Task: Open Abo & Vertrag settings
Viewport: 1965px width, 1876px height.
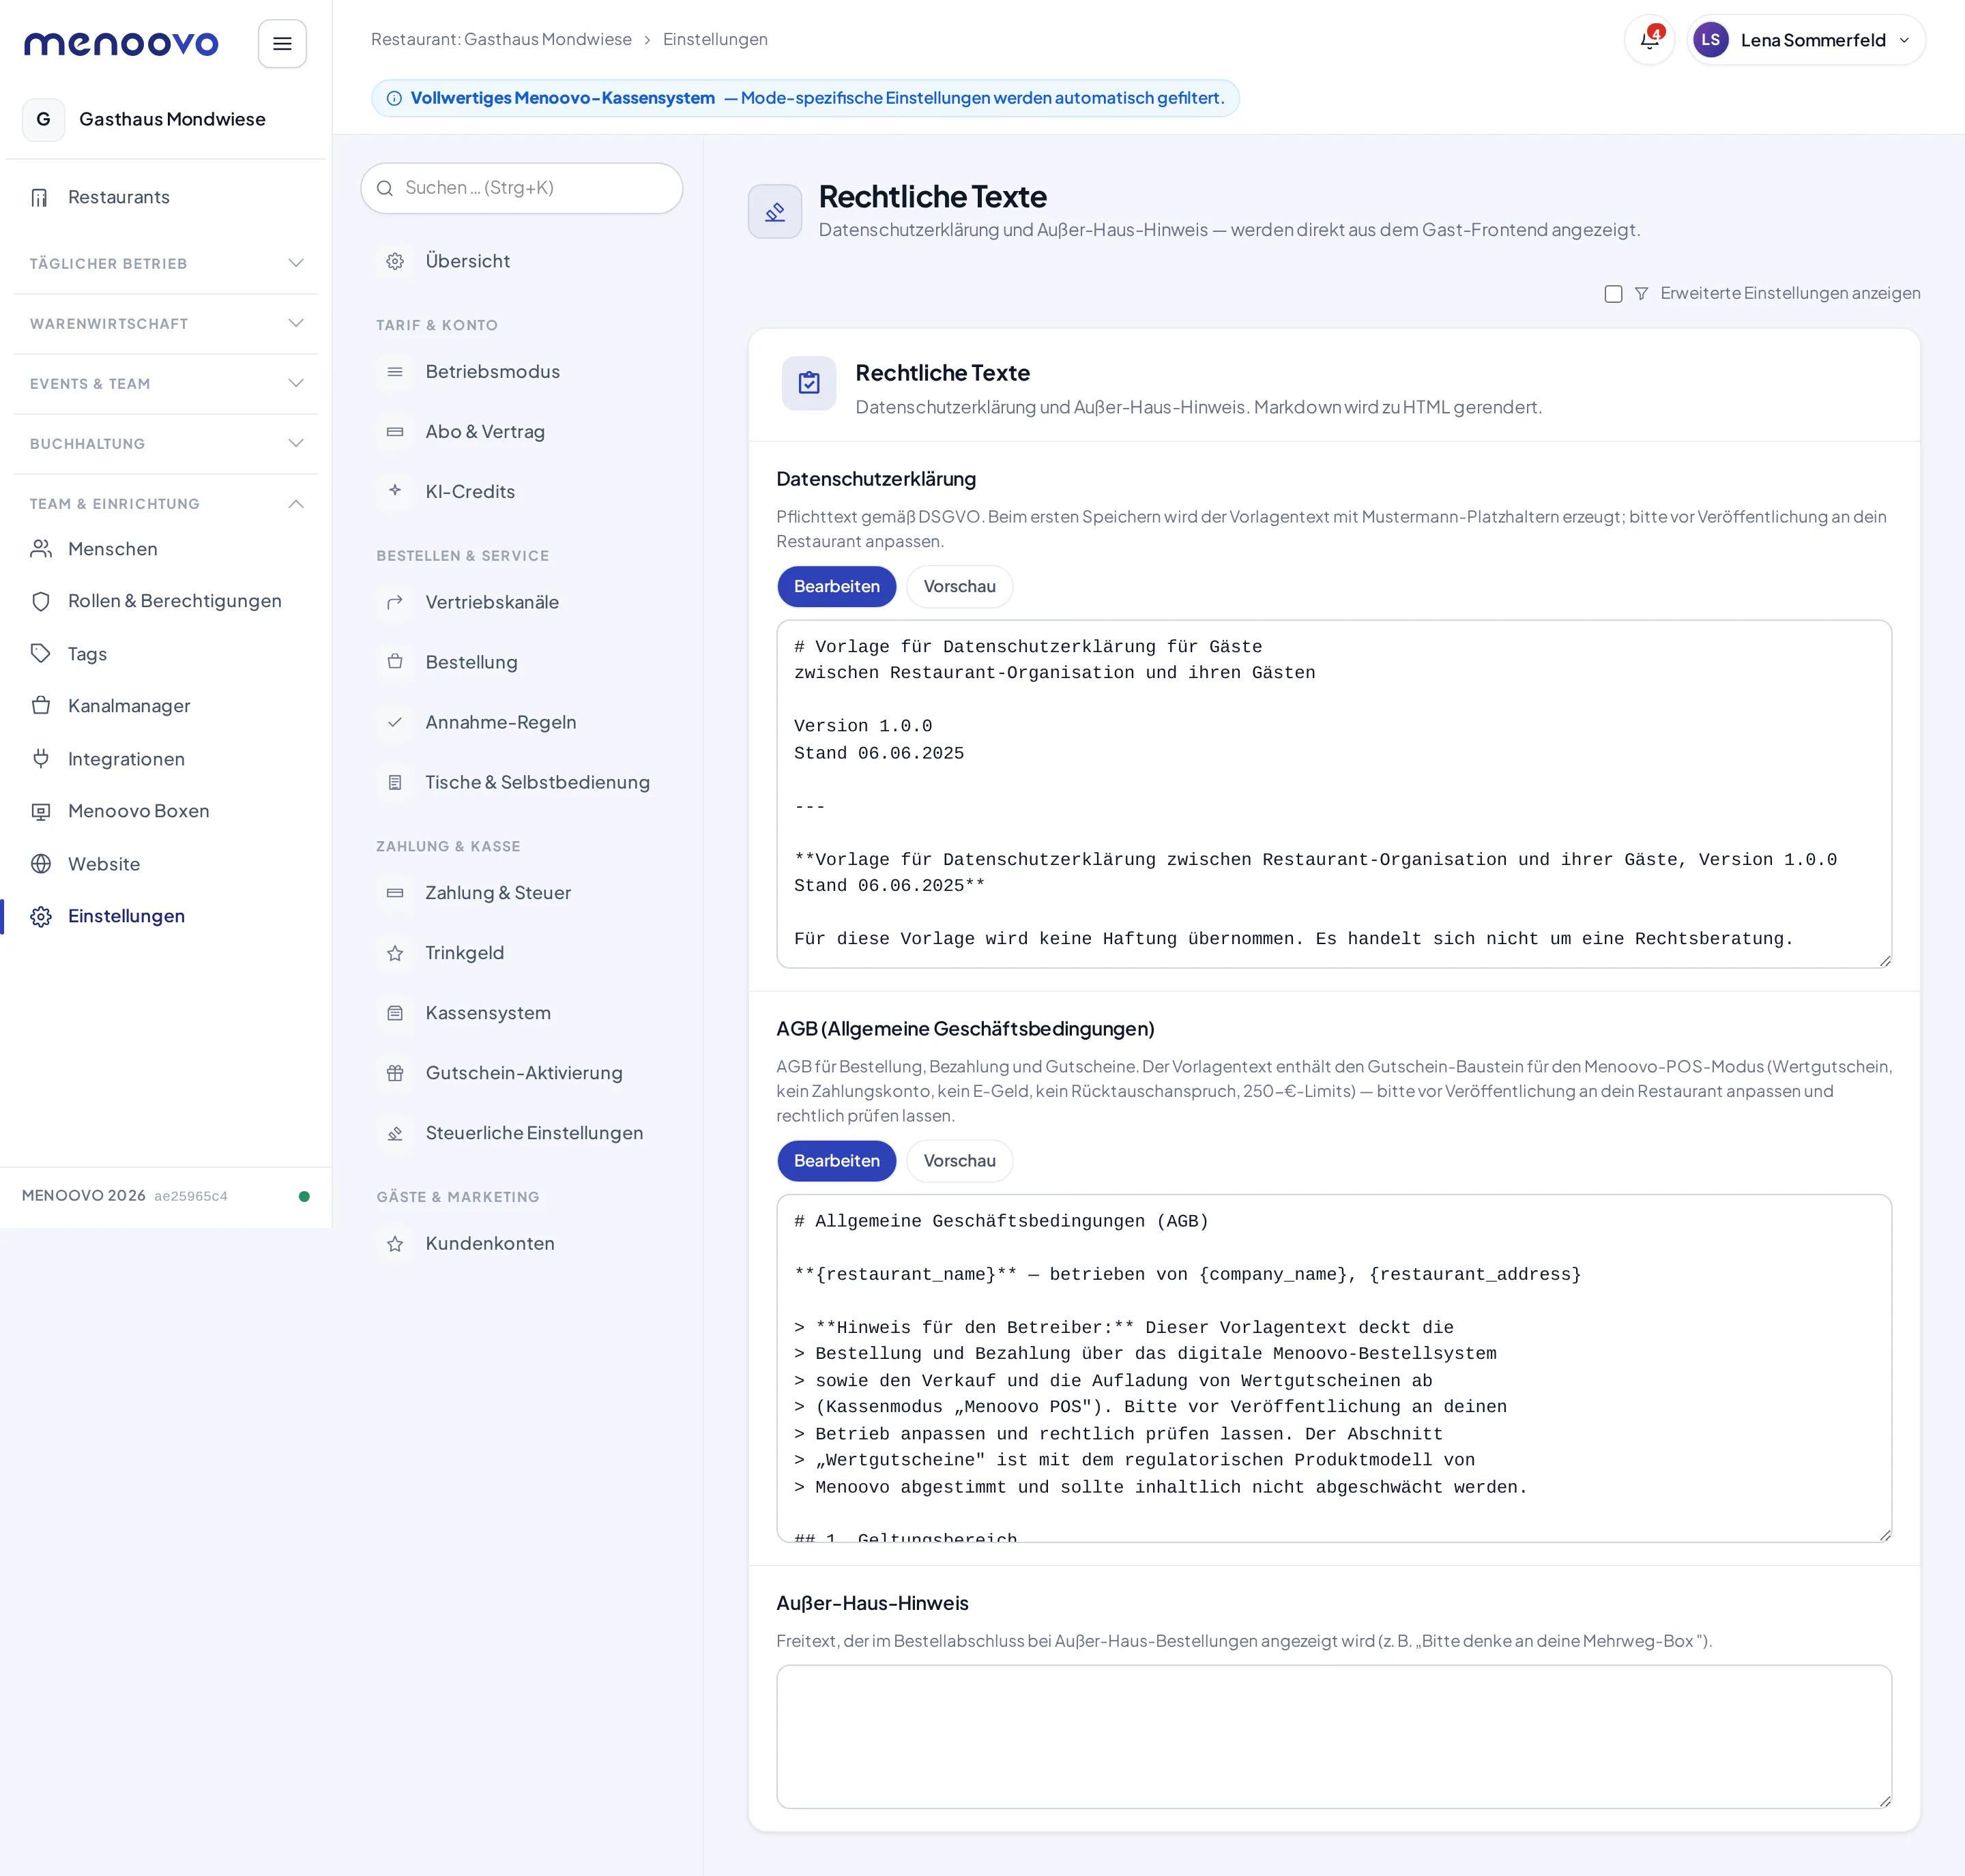Action: pyautogui.click(x=521, y=432)
